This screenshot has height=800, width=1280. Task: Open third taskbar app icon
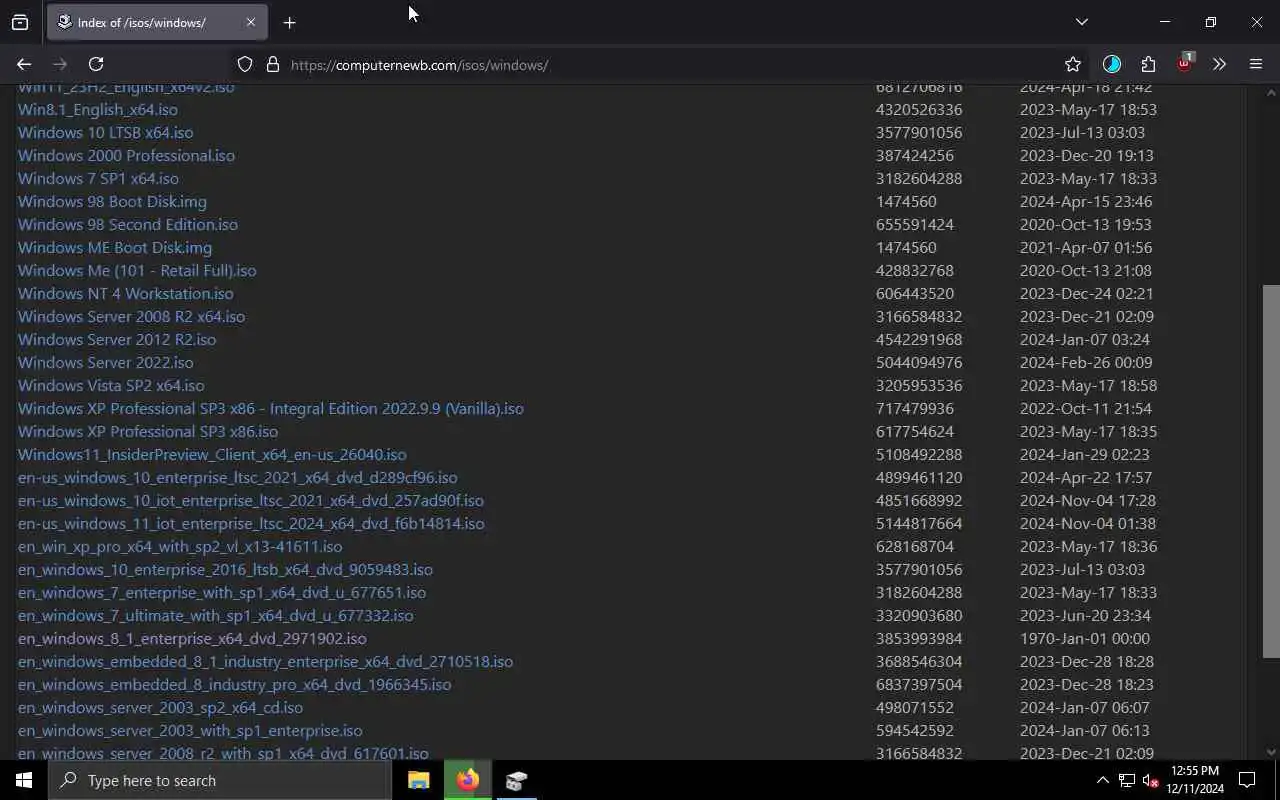(516, 780)
